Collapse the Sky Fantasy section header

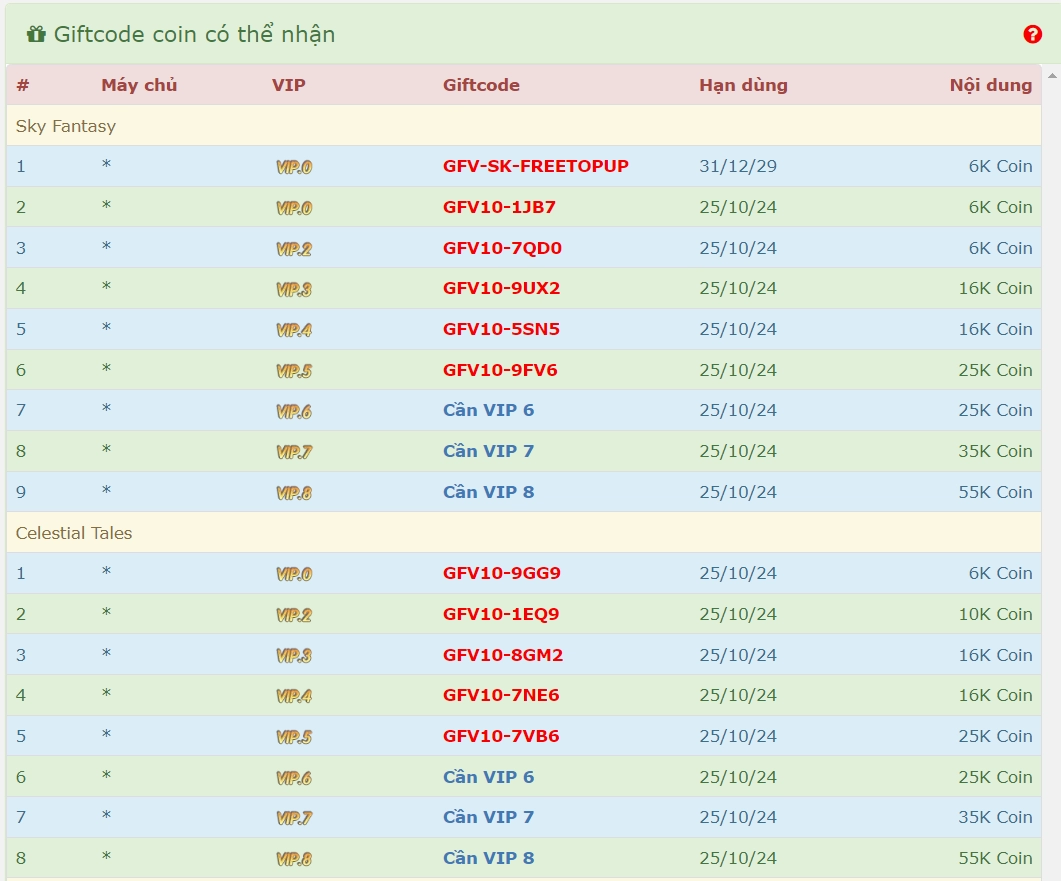(x=66, y=126)
